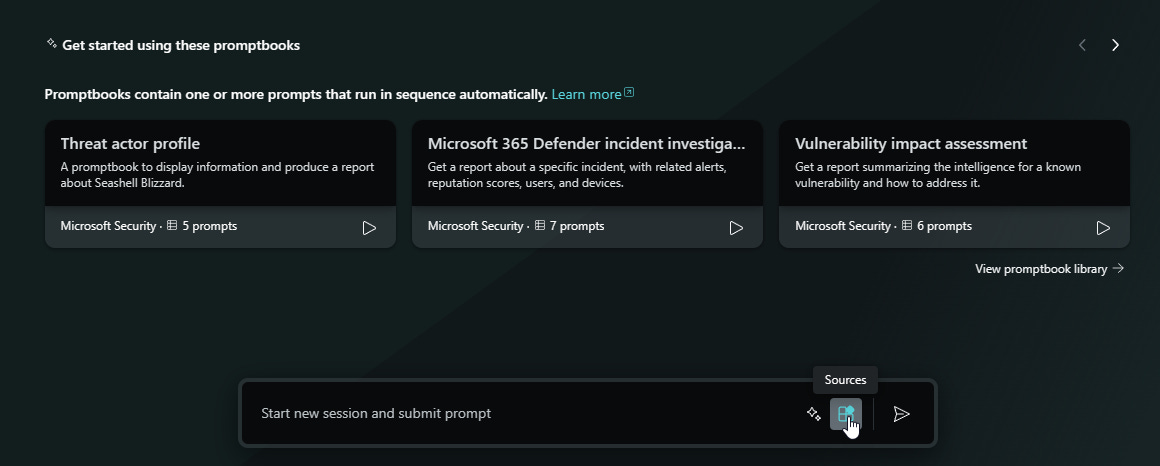Submit prompt with the send arrow icon
Screen dimensions: 1160x466
point(901,414)
